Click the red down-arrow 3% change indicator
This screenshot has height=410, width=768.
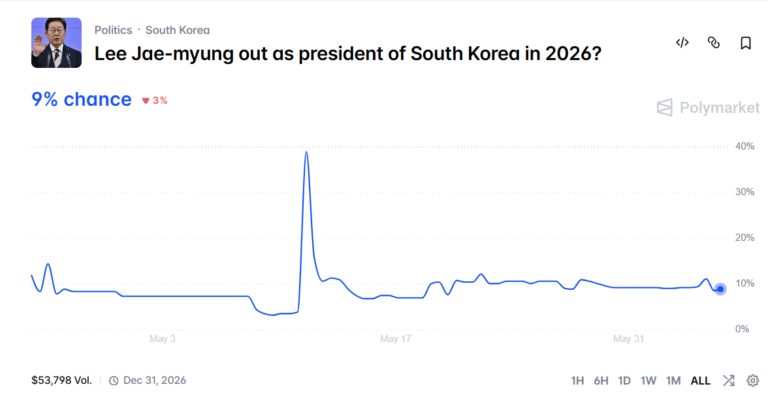[155, 100]
